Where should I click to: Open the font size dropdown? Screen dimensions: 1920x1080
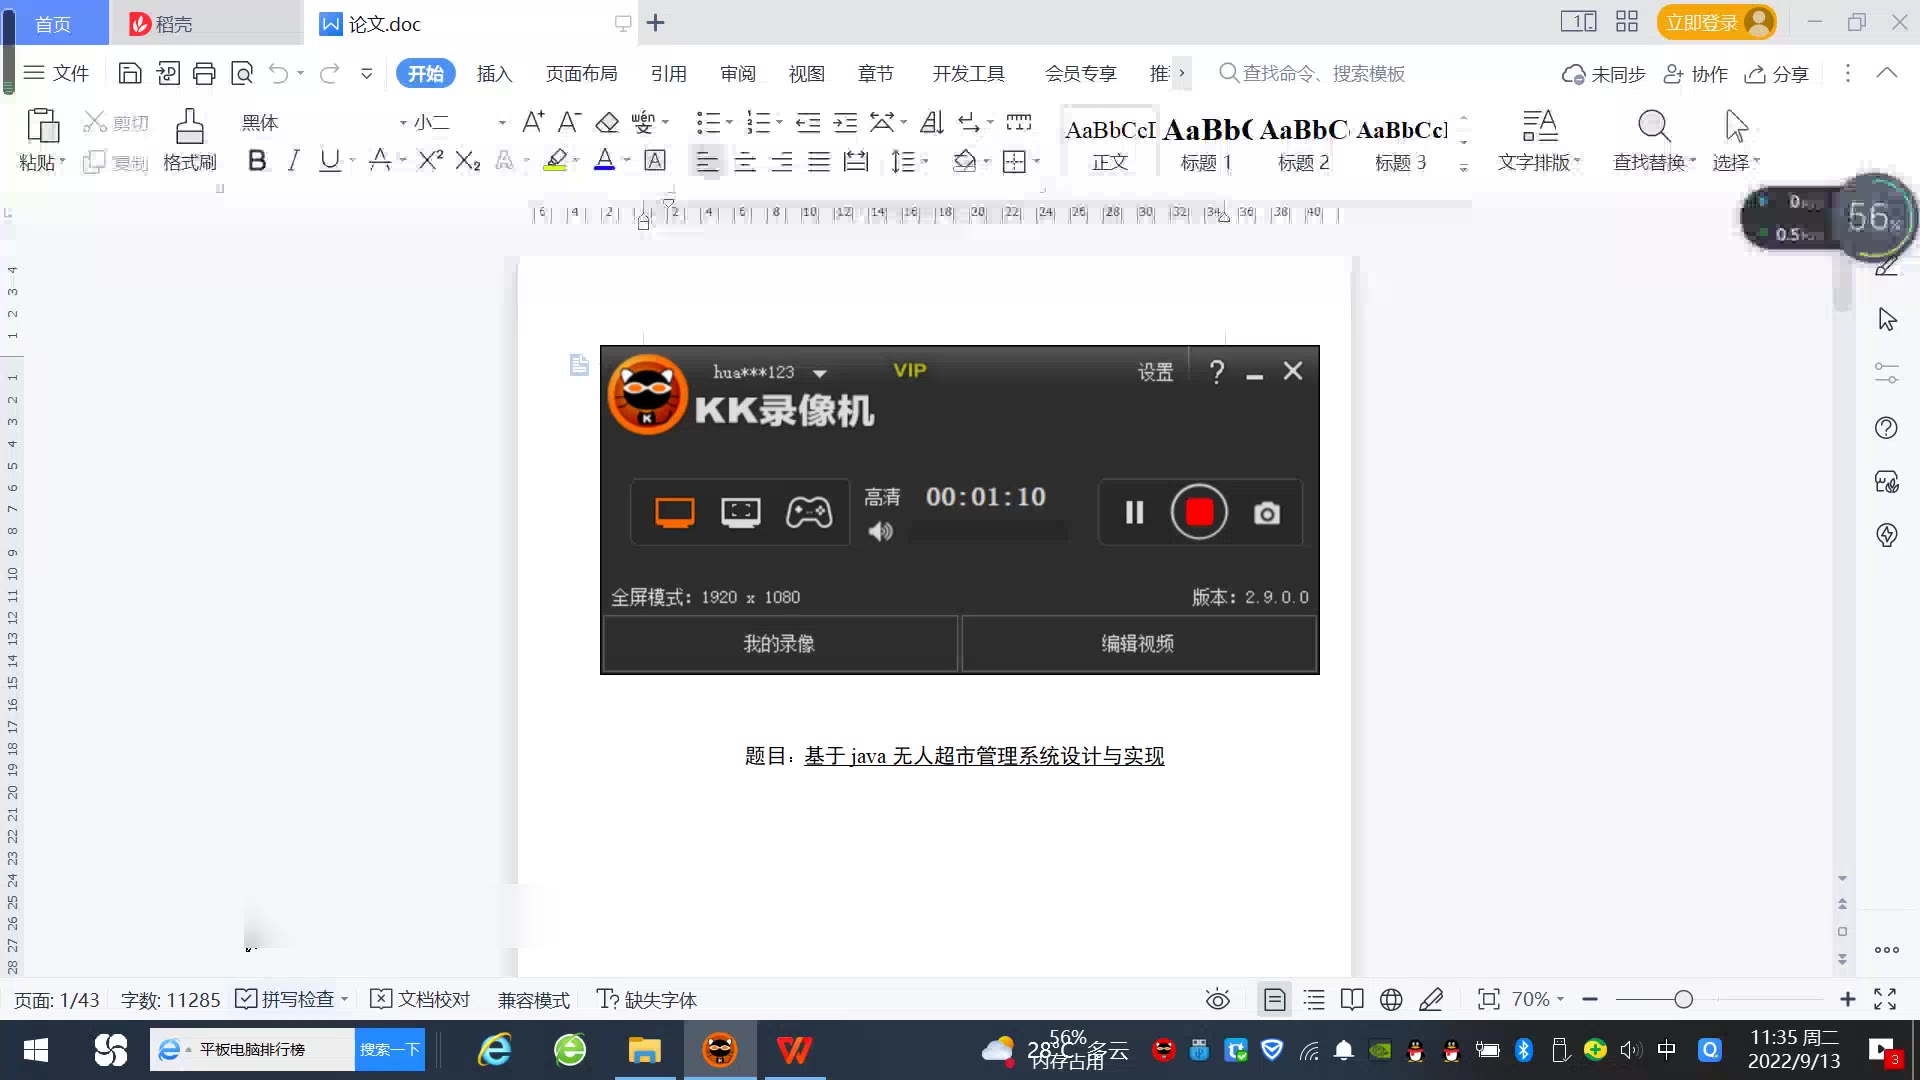coord(501,123)
